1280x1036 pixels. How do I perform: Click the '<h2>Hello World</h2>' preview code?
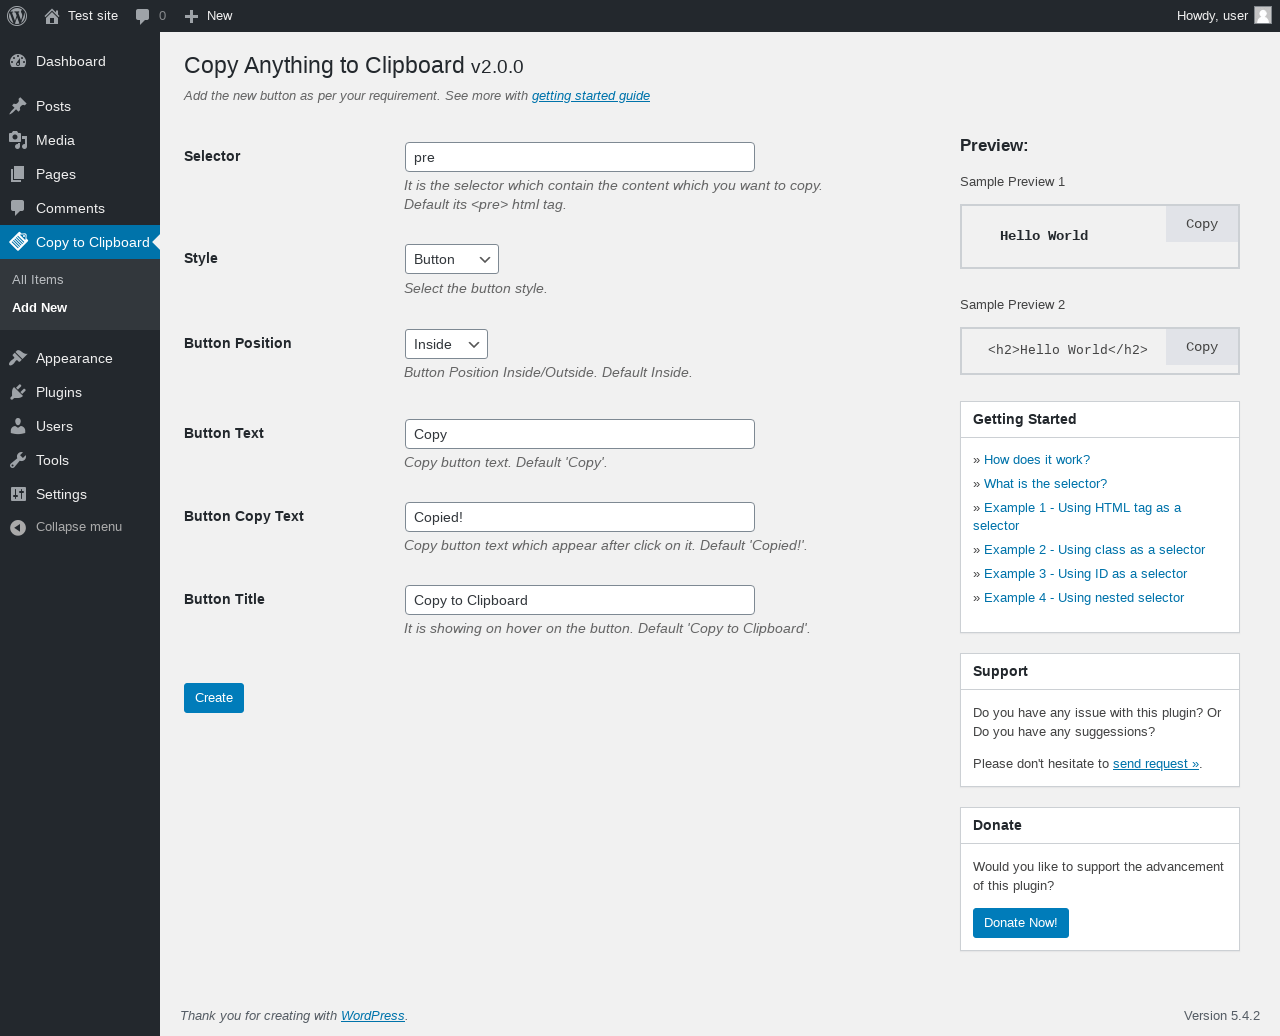tap(1068, 350)
